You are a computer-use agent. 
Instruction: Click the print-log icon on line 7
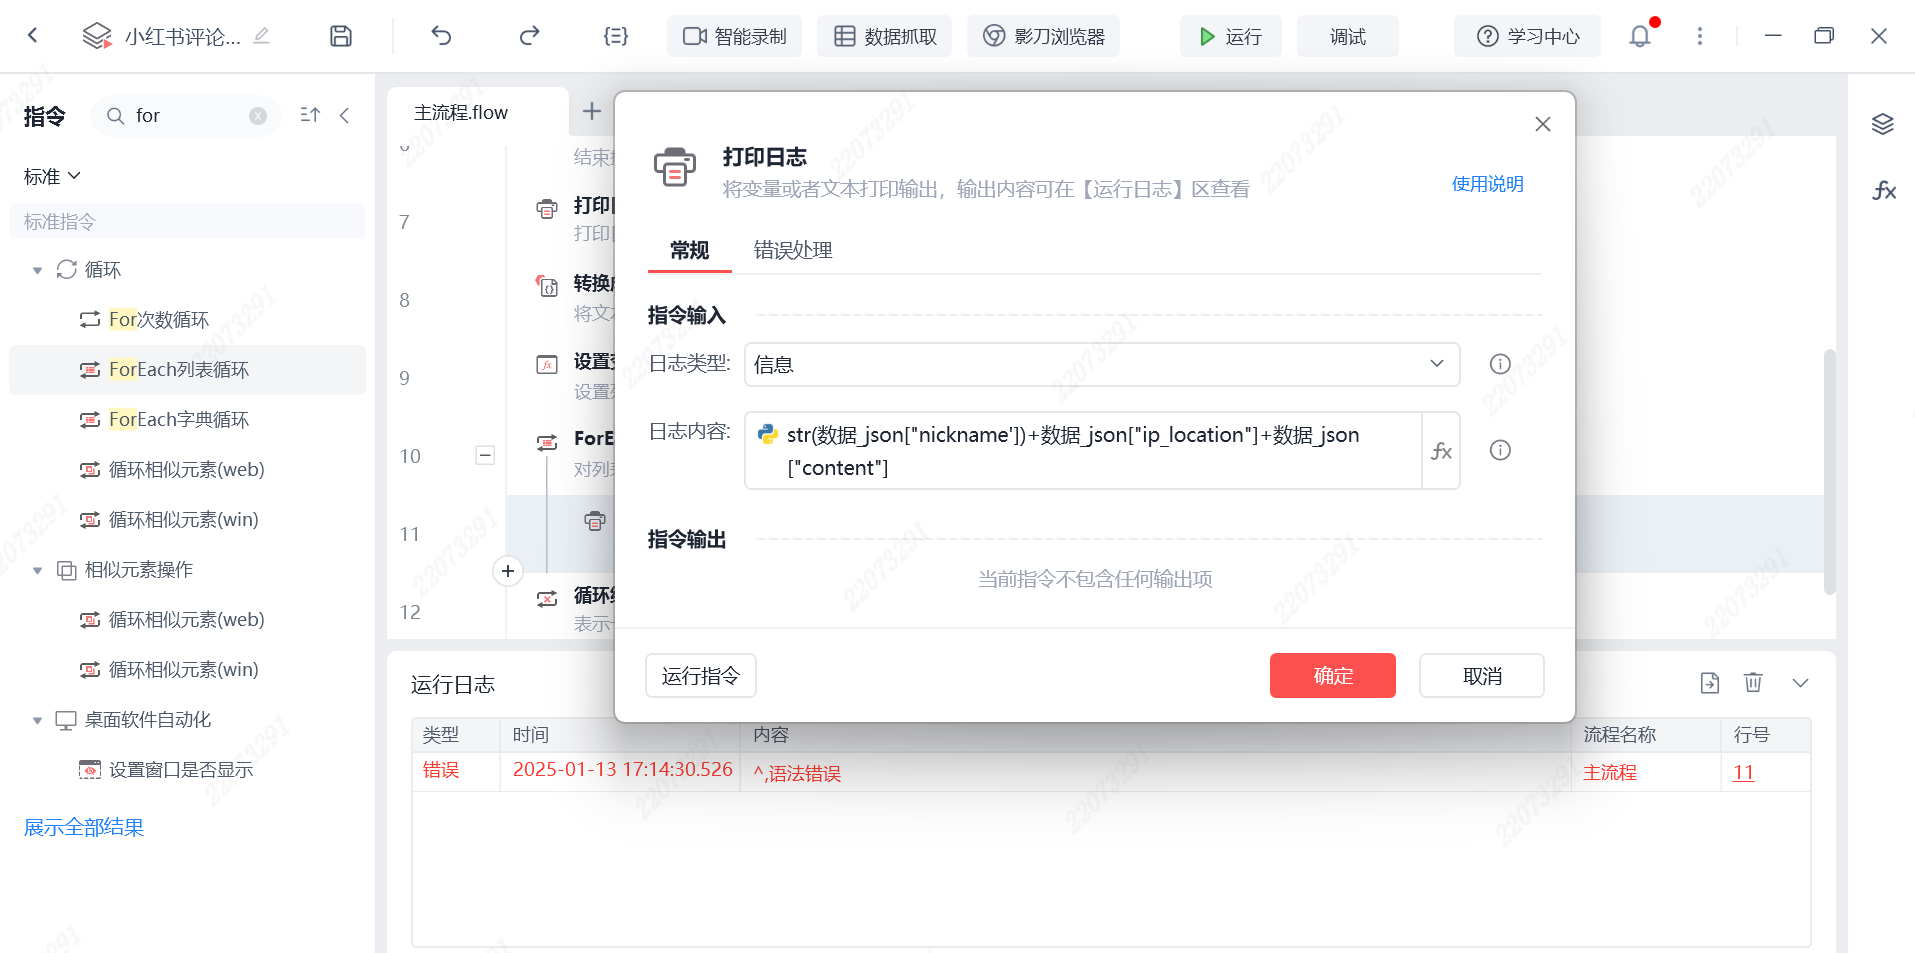tap(547, 209)
